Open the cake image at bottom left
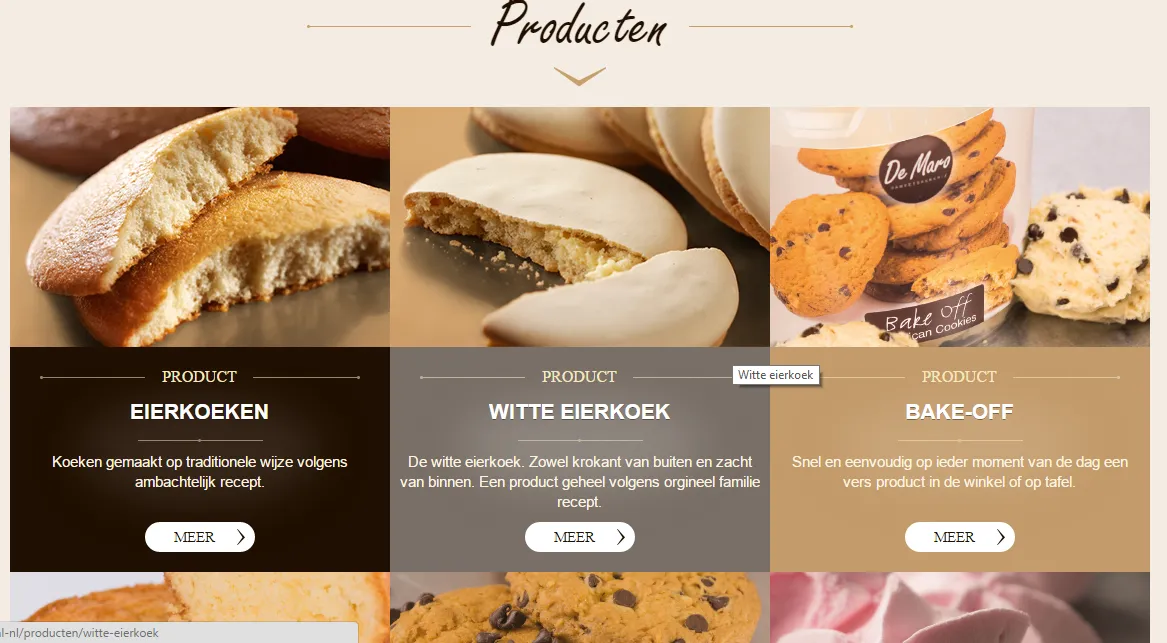The width and height of the screenshot is (1167, 643). click(199, 607)
